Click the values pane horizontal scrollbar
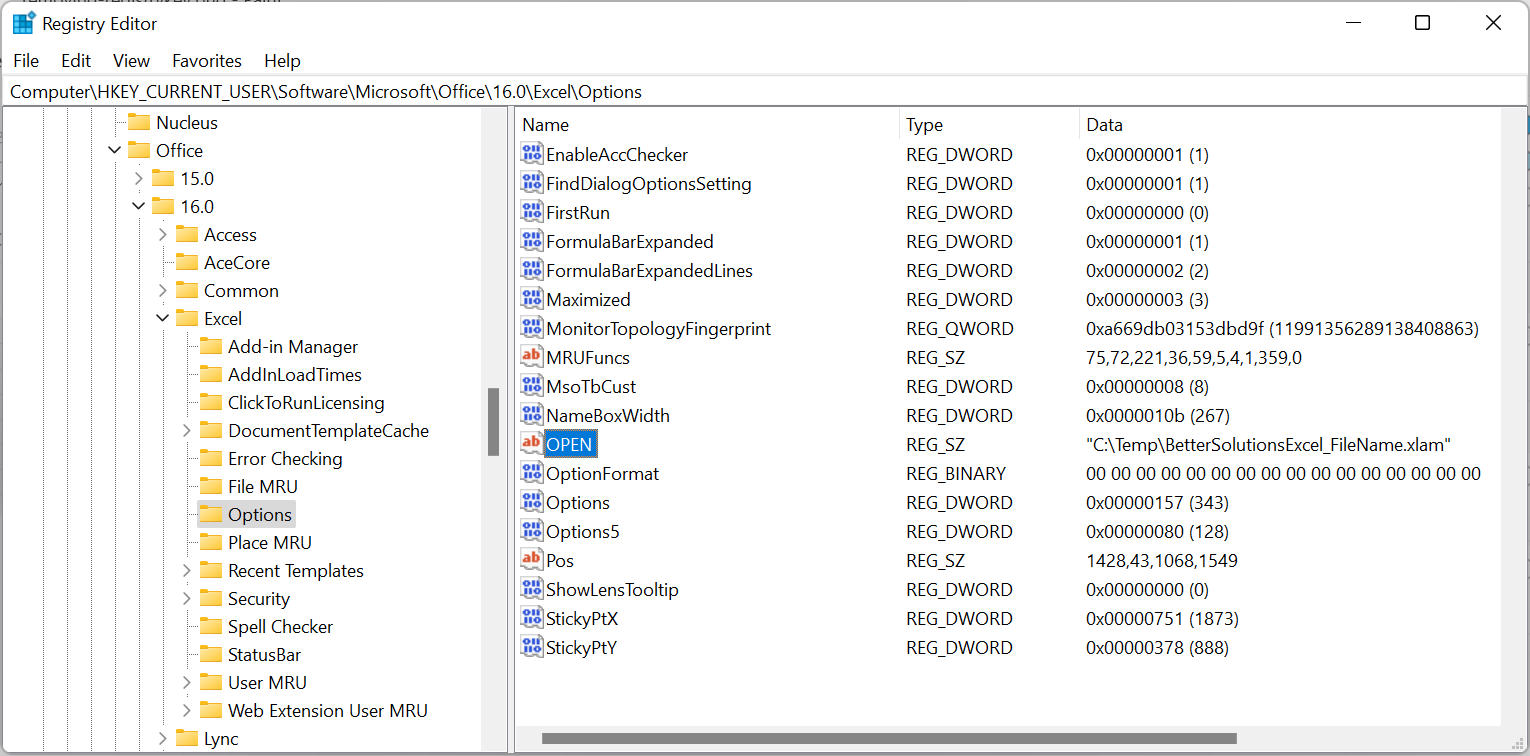The width and height of the screenshot is (1530, 756). (x=889, y=739)
